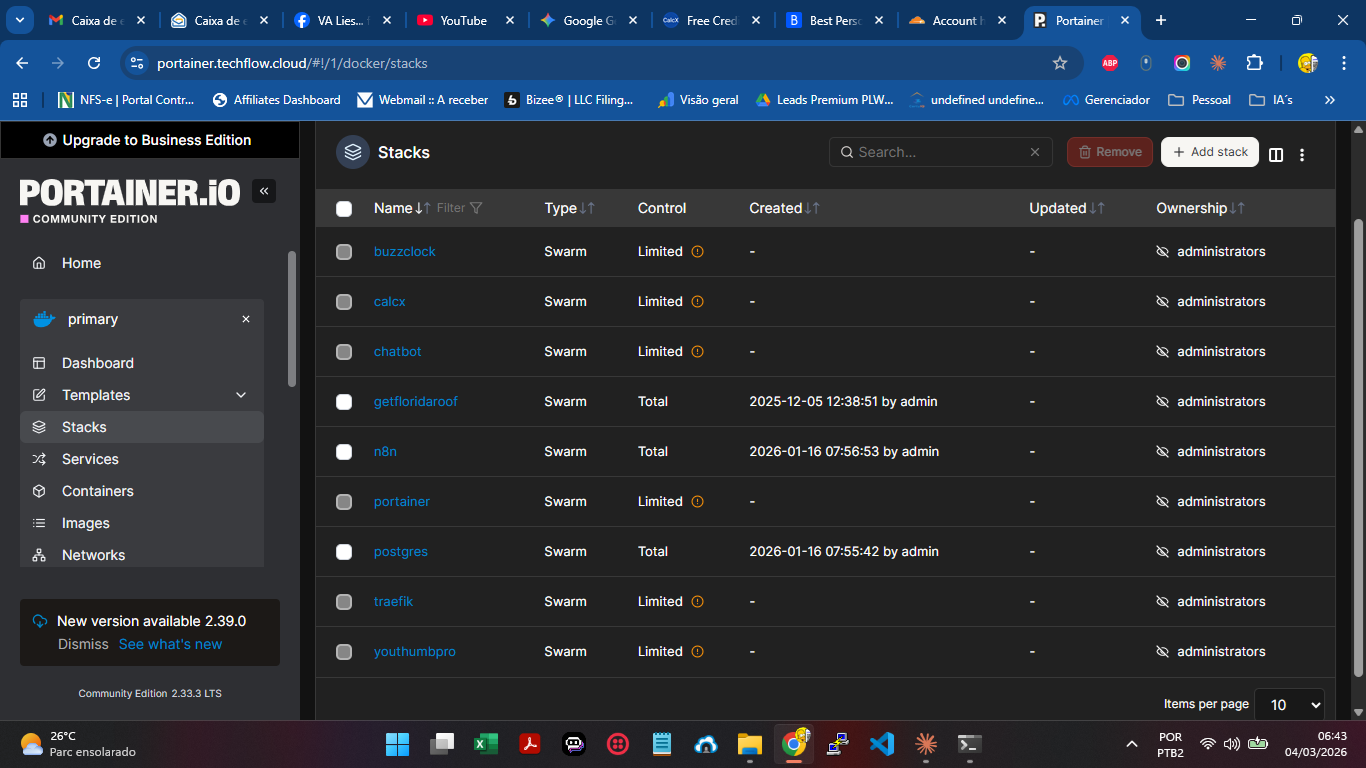This screenshot has width=1366, height=768.
Task: Click the Name column filter icon
Action: coord(476,208)
